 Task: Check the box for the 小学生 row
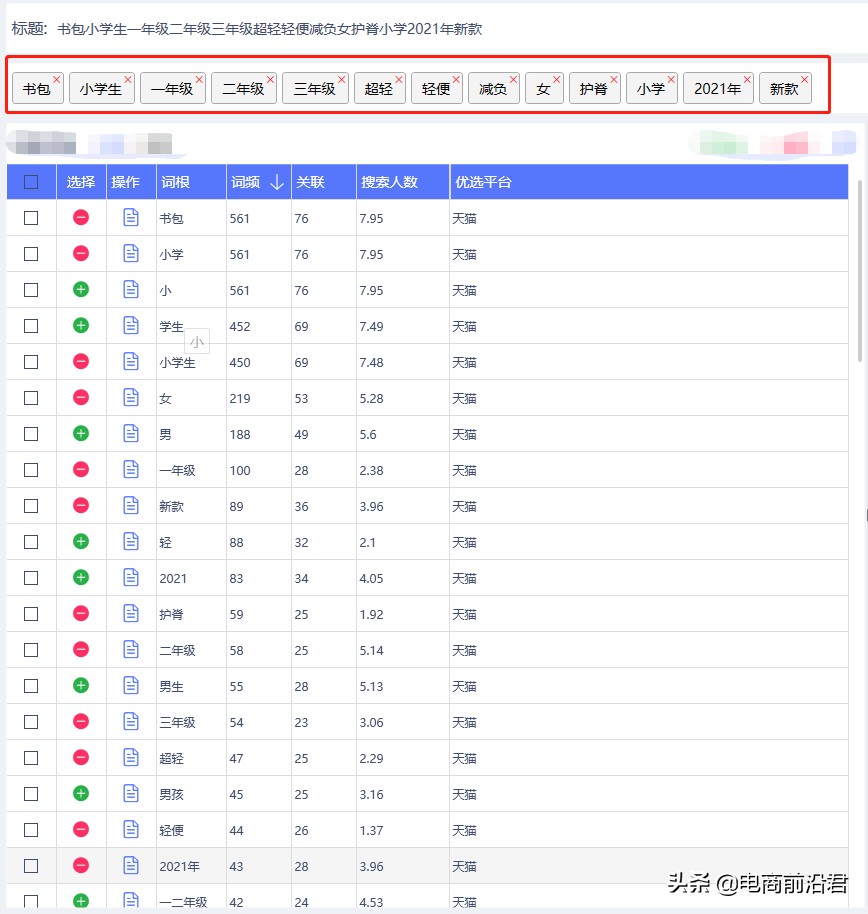31,362
